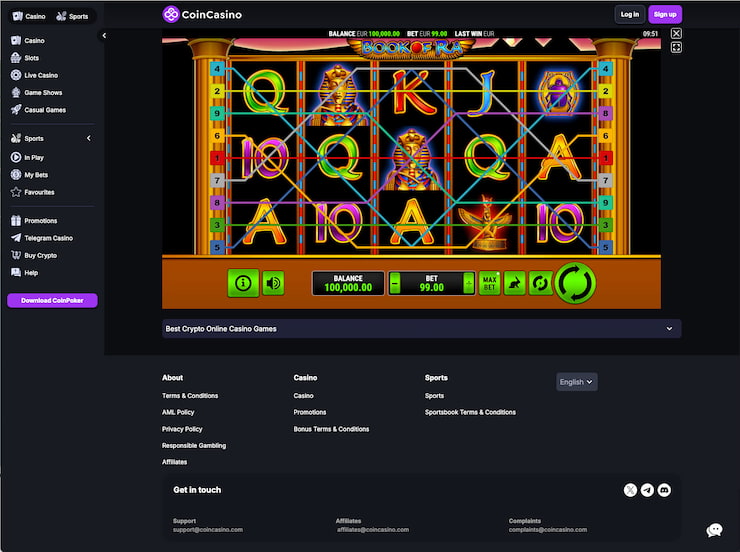
Task: Toggle turbo rabbit fast-spin button
Action: [514, 283]
